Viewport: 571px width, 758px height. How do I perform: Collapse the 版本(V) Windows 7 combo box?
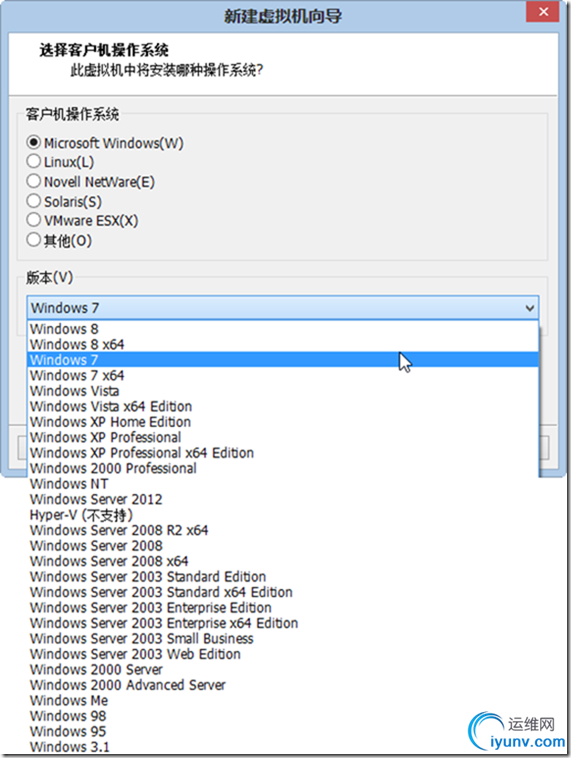tap(283, 308)
